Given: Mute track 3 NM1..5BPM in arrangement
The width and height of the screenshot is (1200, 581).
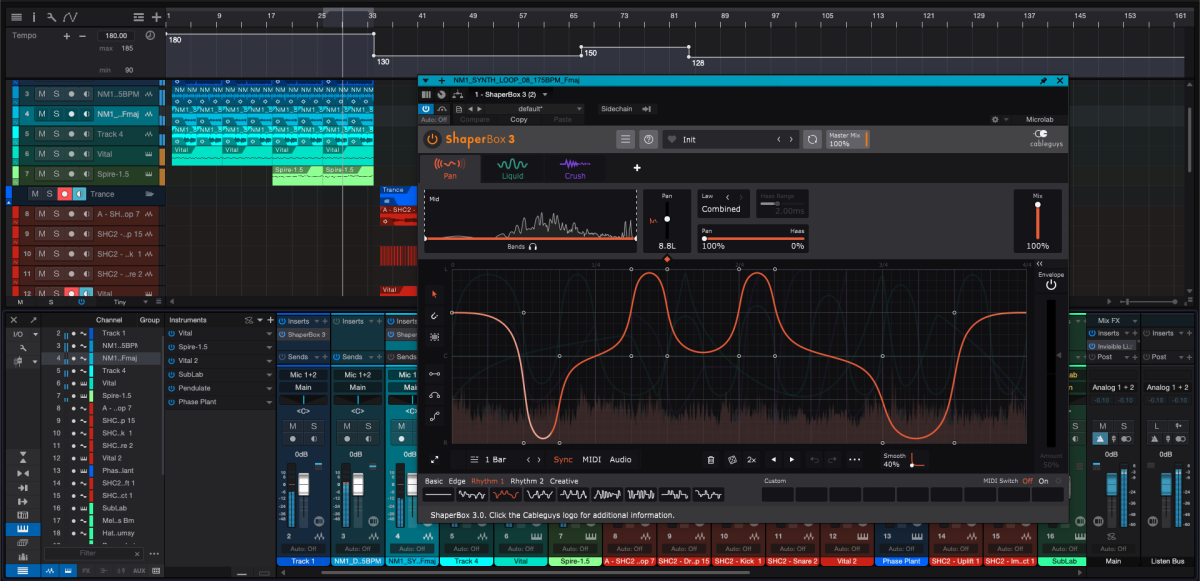Looking at the screenshot, I should point(42,93).
